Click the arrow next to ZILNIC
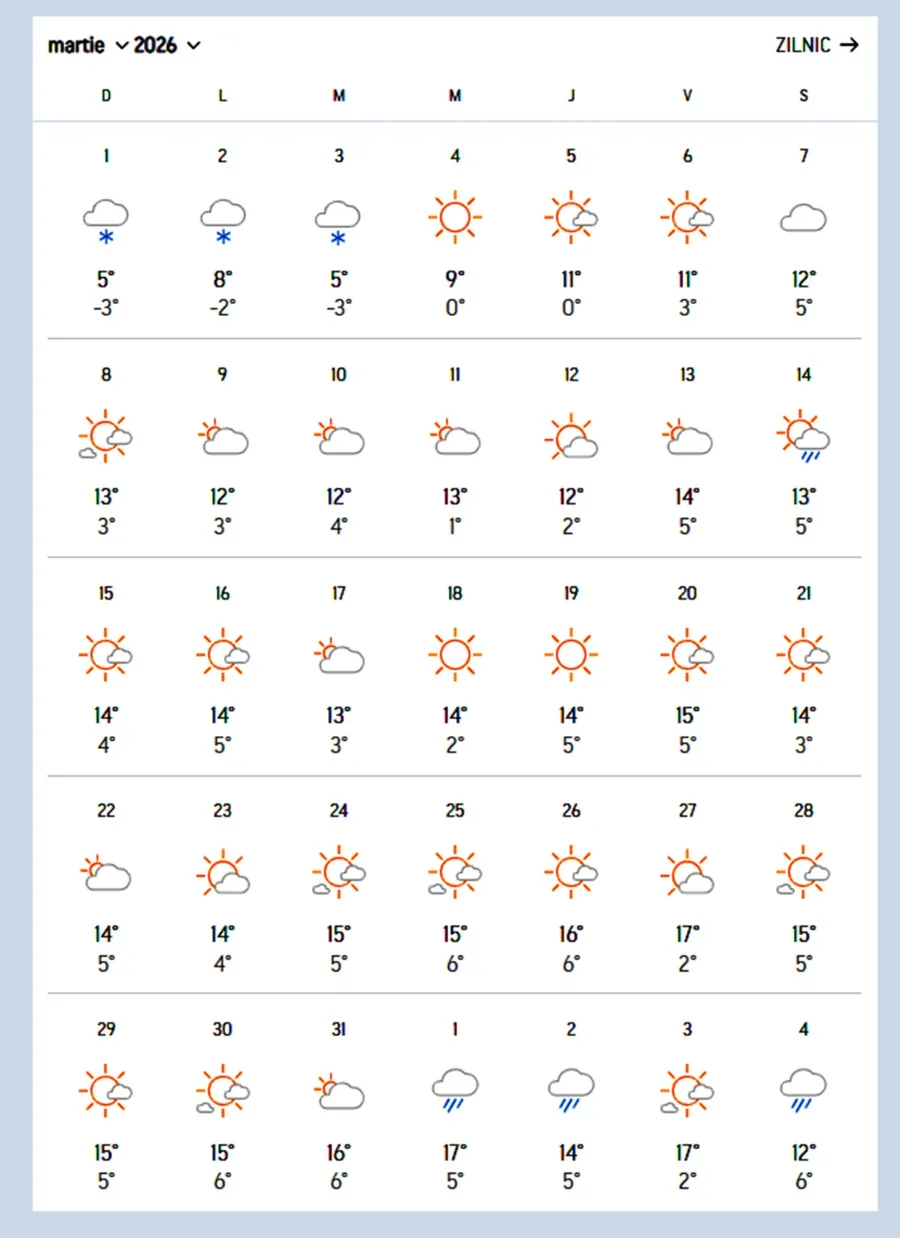This screenshot has height=1238, width=900. [x=849, y=45]
